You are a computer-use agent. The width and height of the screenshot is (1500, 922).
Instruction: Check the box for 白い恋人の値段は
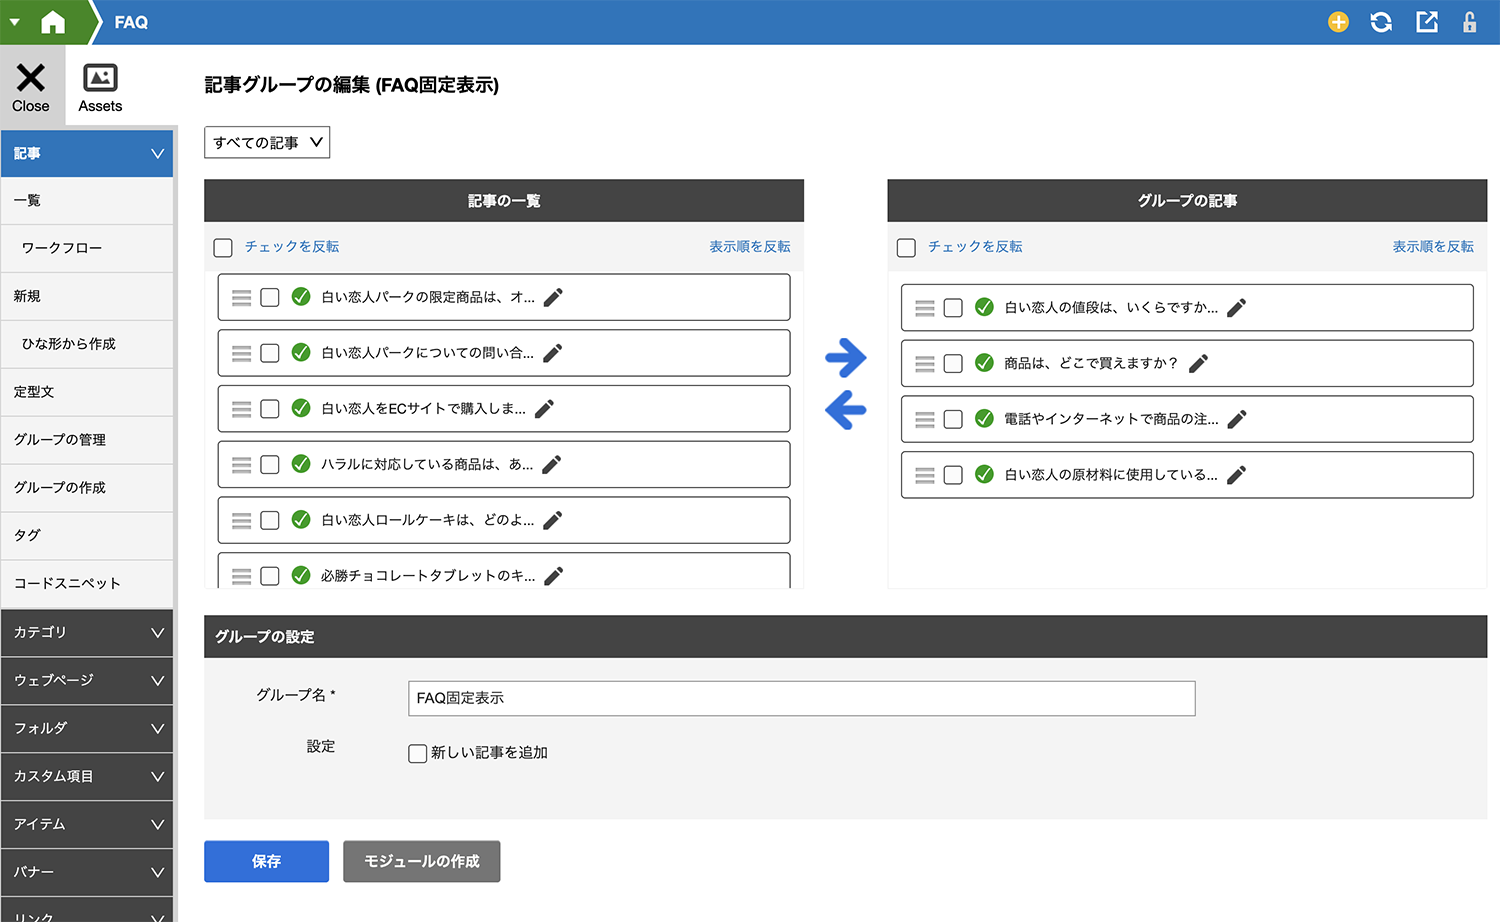953,308
